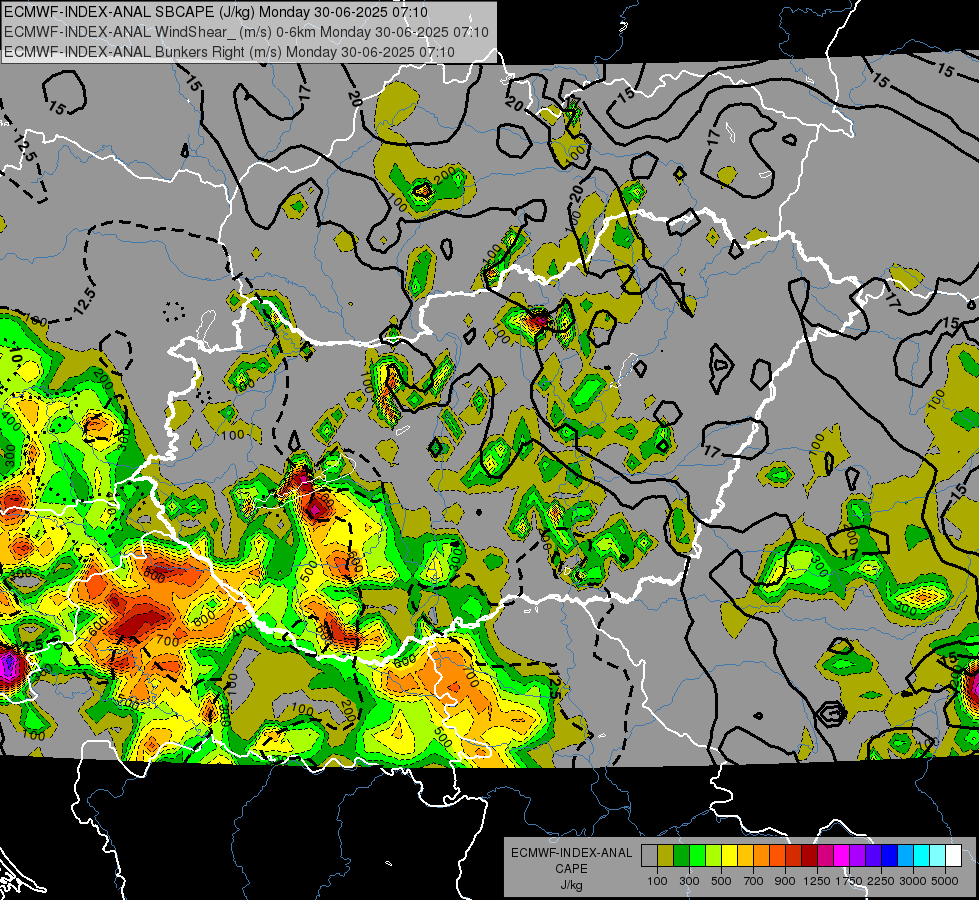
Task: Click the 3000 legend tick label
Action: click(x=913, y=881)
